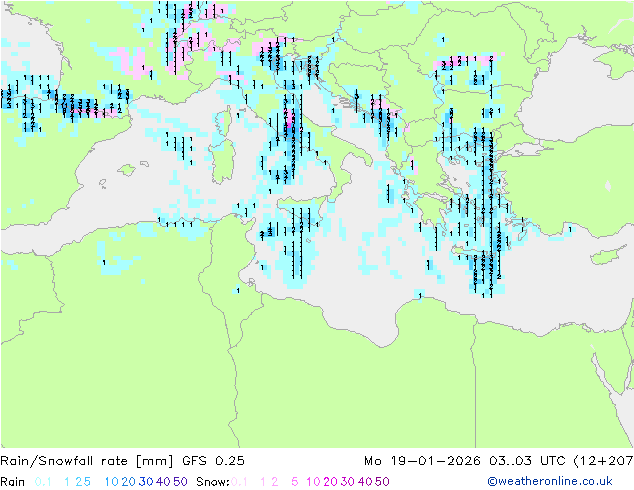Click the "Snow:" legend label
634x490 pixels.
click(213, 482)
